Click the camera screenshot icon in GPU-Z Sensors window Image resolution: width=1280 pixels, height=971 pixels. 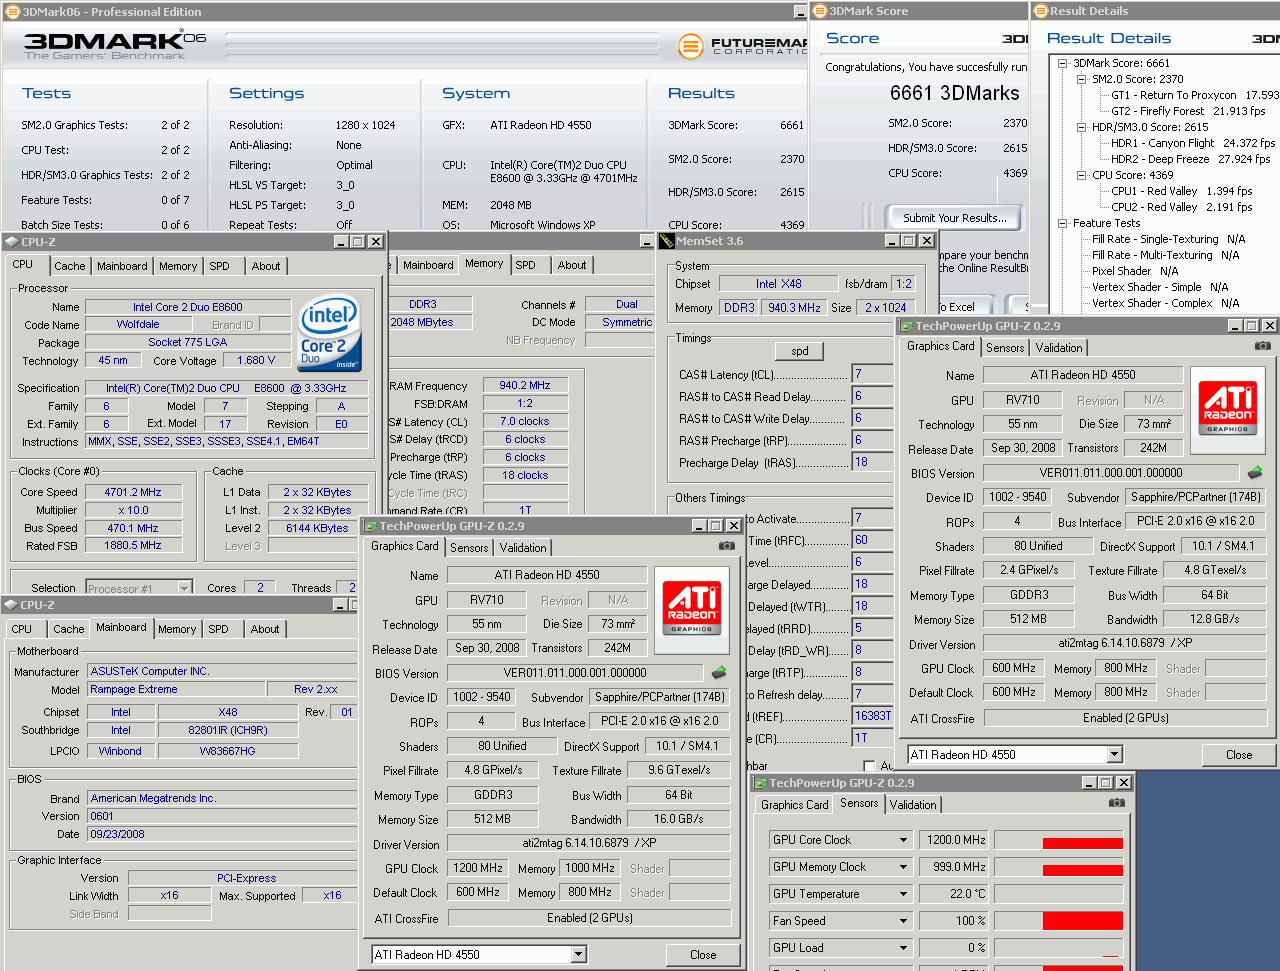tap(1116, 803)
